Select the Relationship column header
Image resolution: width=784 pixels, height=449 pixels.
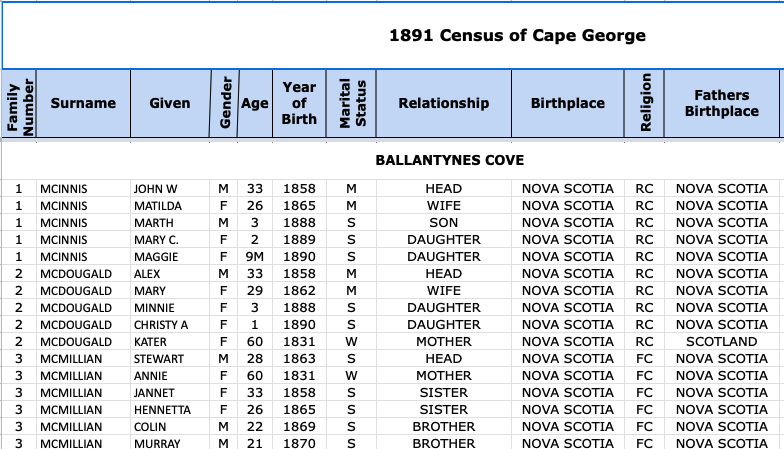[443, 103]
